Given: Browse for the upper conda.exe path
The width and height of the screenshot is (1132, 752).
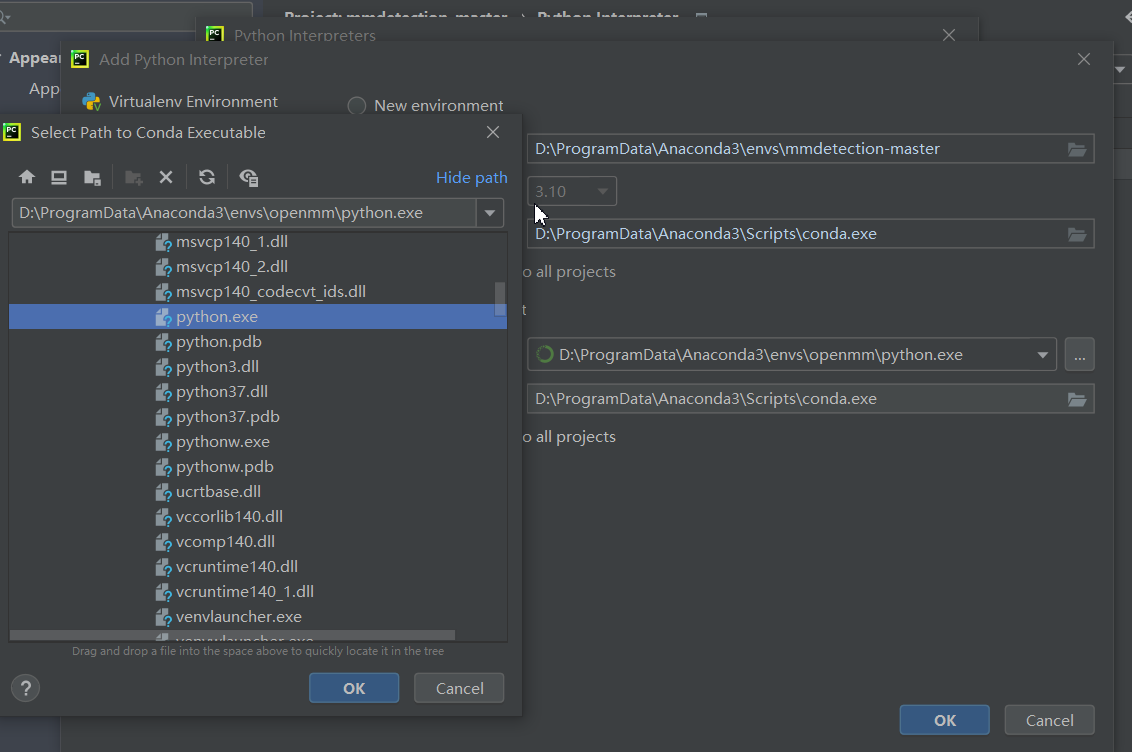Looking at the screenshot, I should tap(1077, 235).
